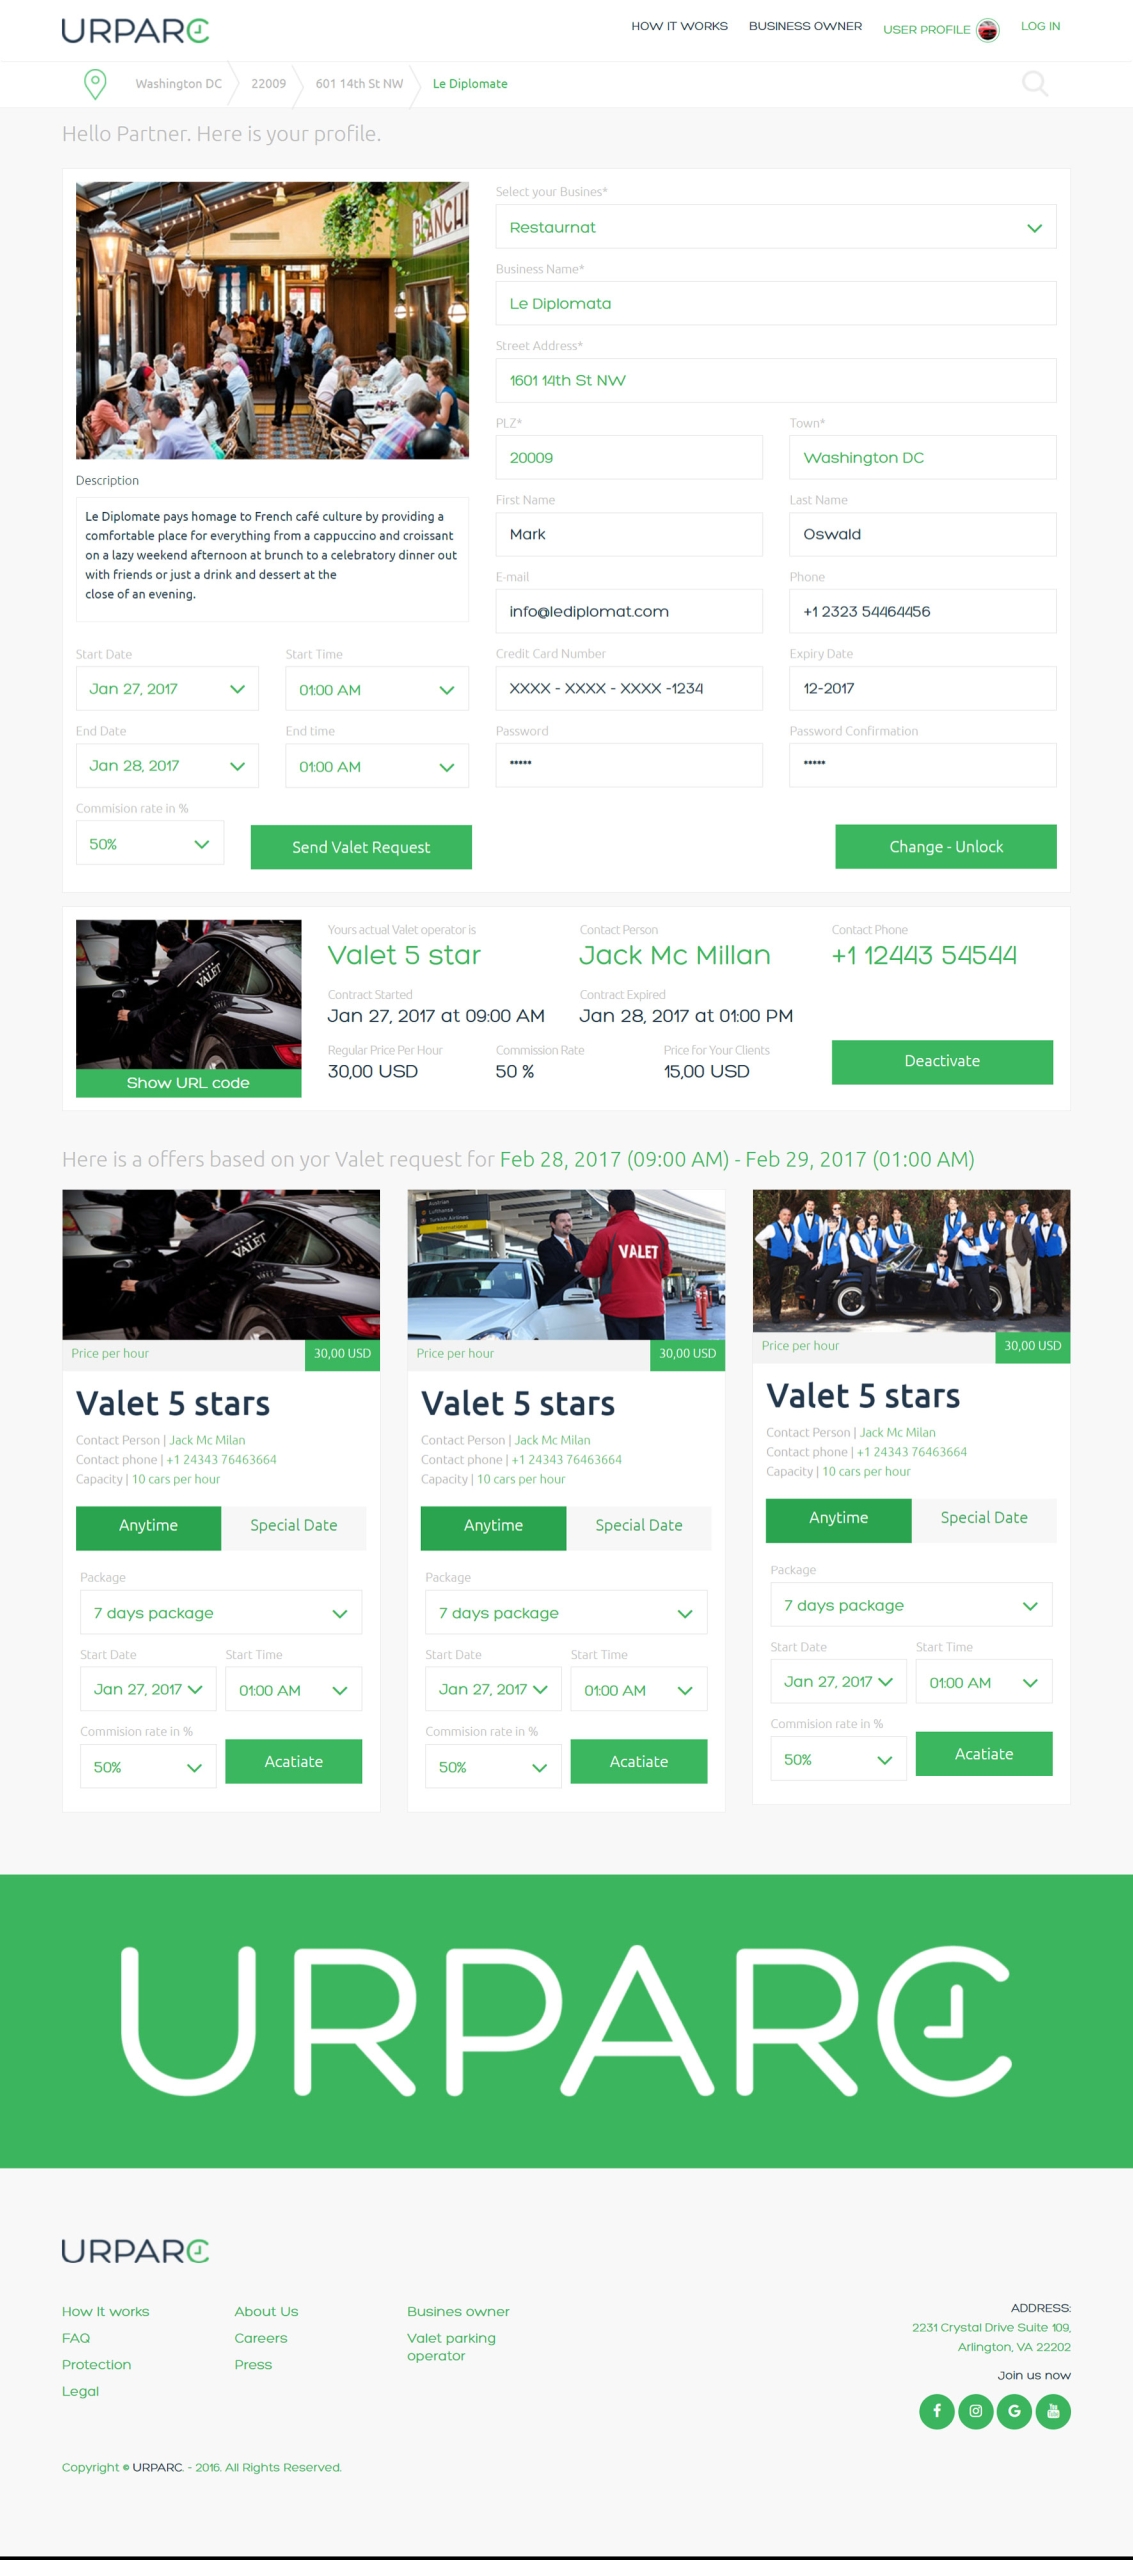Screen dimensions: 1133x2560
Task: Open the YouTube social icon in footer
Action: click(1053, 2411)
